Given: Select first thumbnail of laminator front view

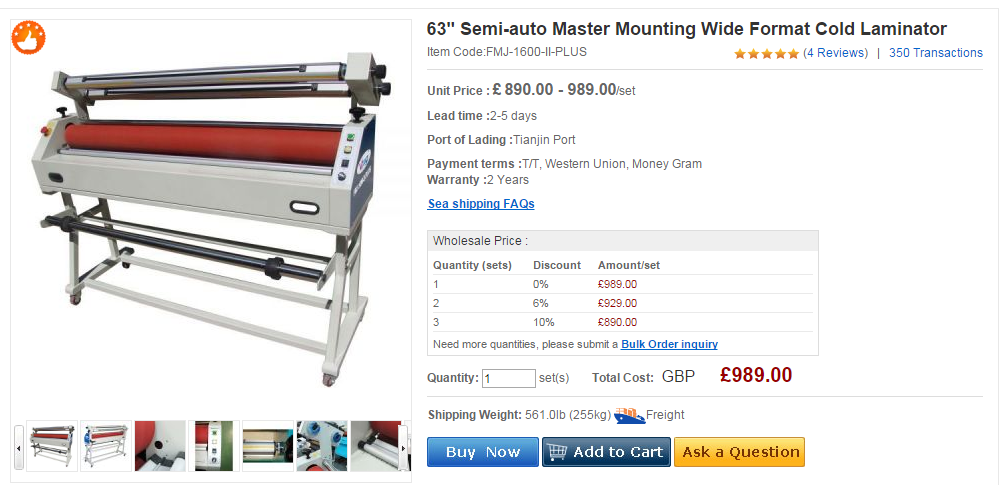Looking at the screenshot, I should [x=52, y=446].
